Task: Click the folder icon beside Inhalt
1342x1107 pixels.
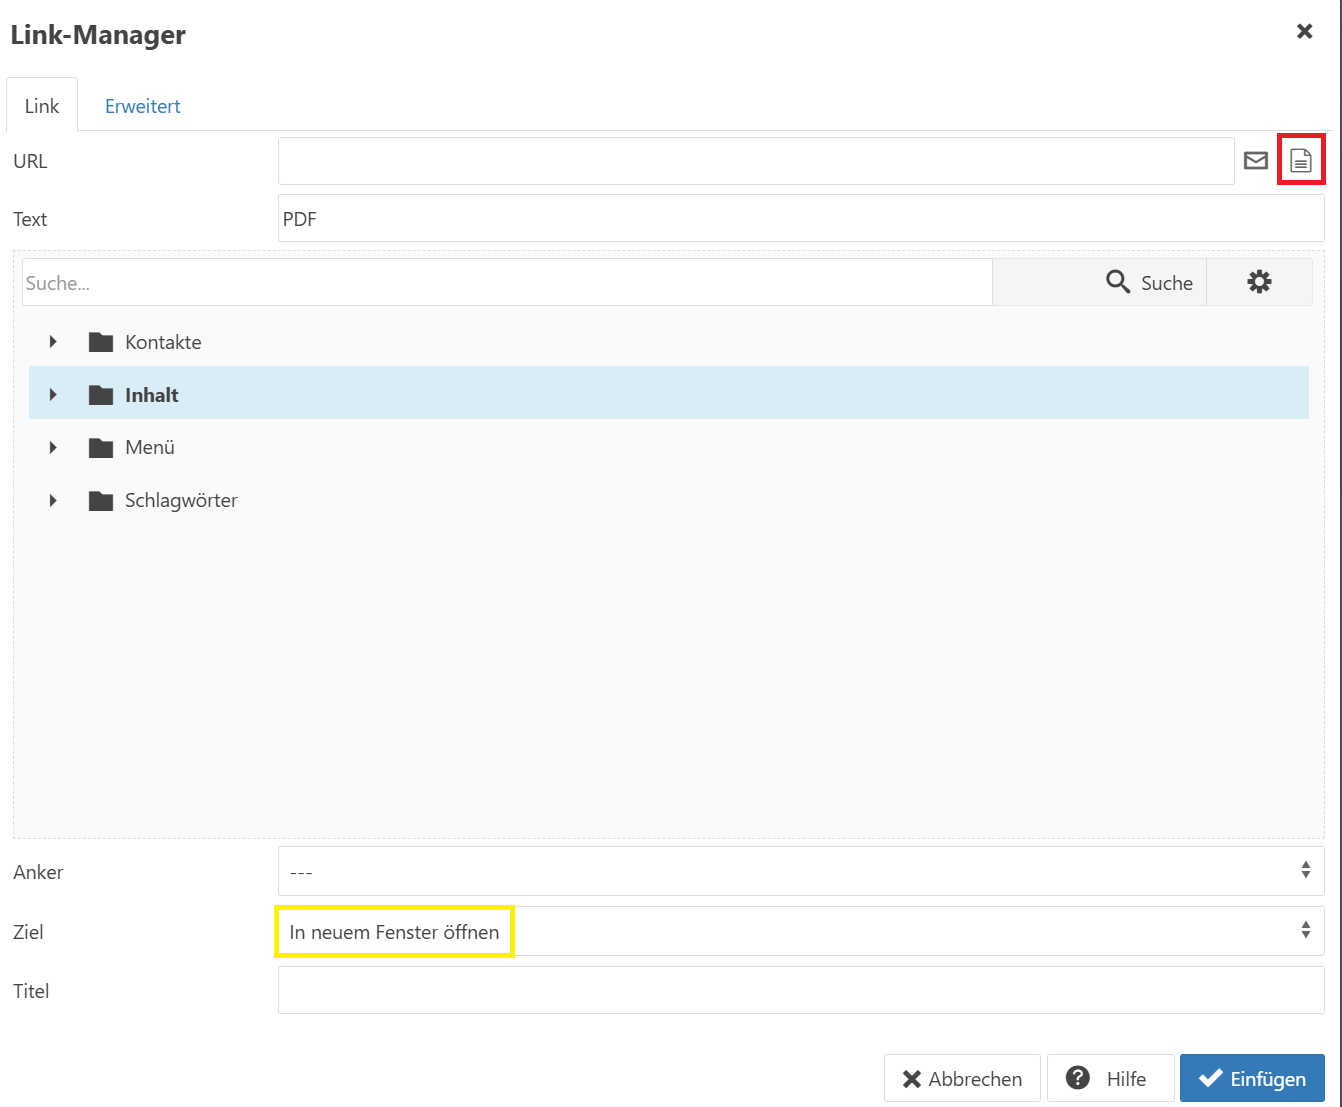Action: click(100, 394)
